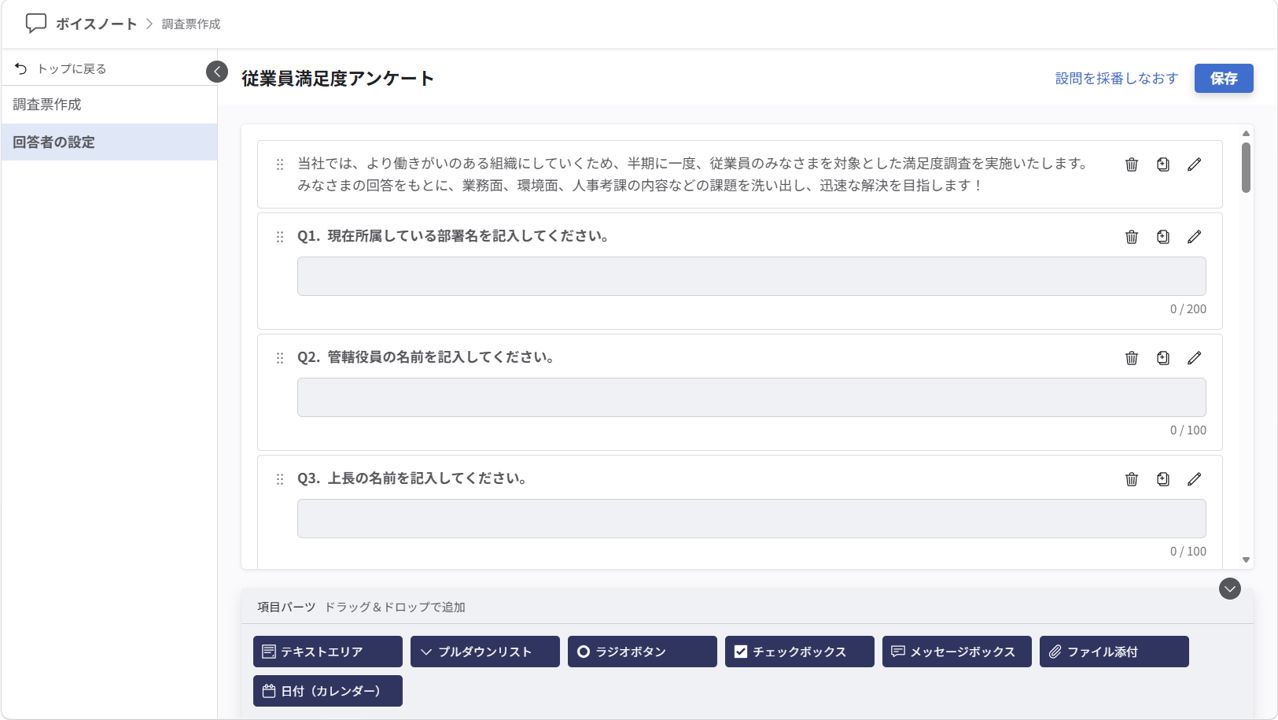The image size is (1278, 720).
Task: Select the ラジオボタン part
Action: (642, 651)
